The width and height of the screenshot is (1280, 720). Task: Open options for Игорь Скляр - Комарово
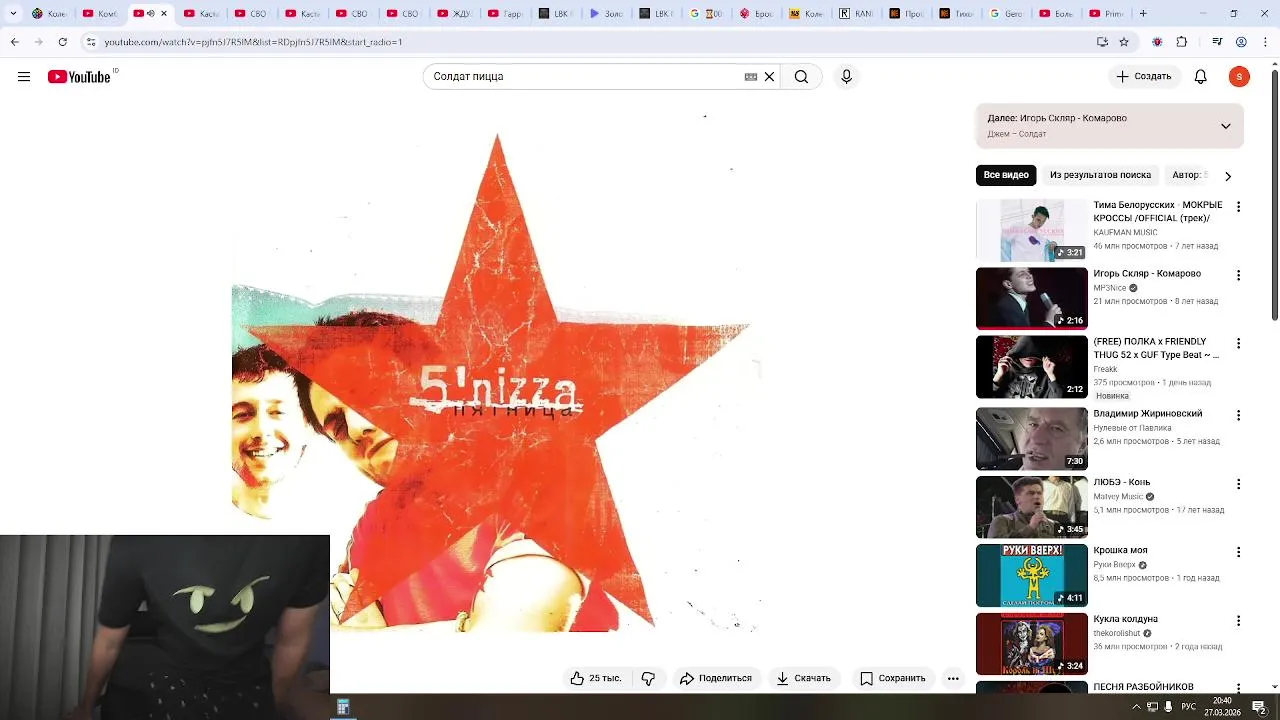(1238, 275)
